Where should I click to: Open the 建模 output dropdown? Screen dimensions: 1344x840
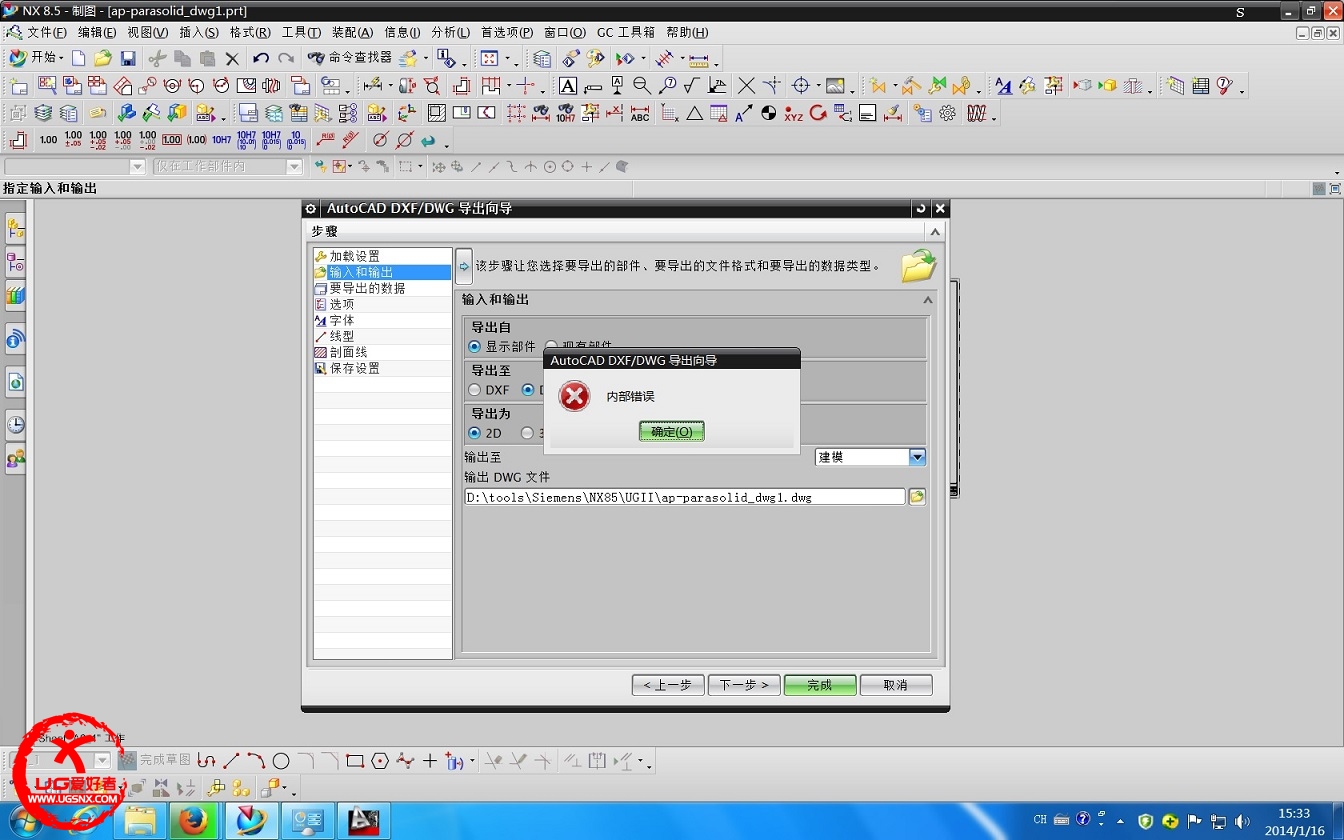(x=917, y=457)
